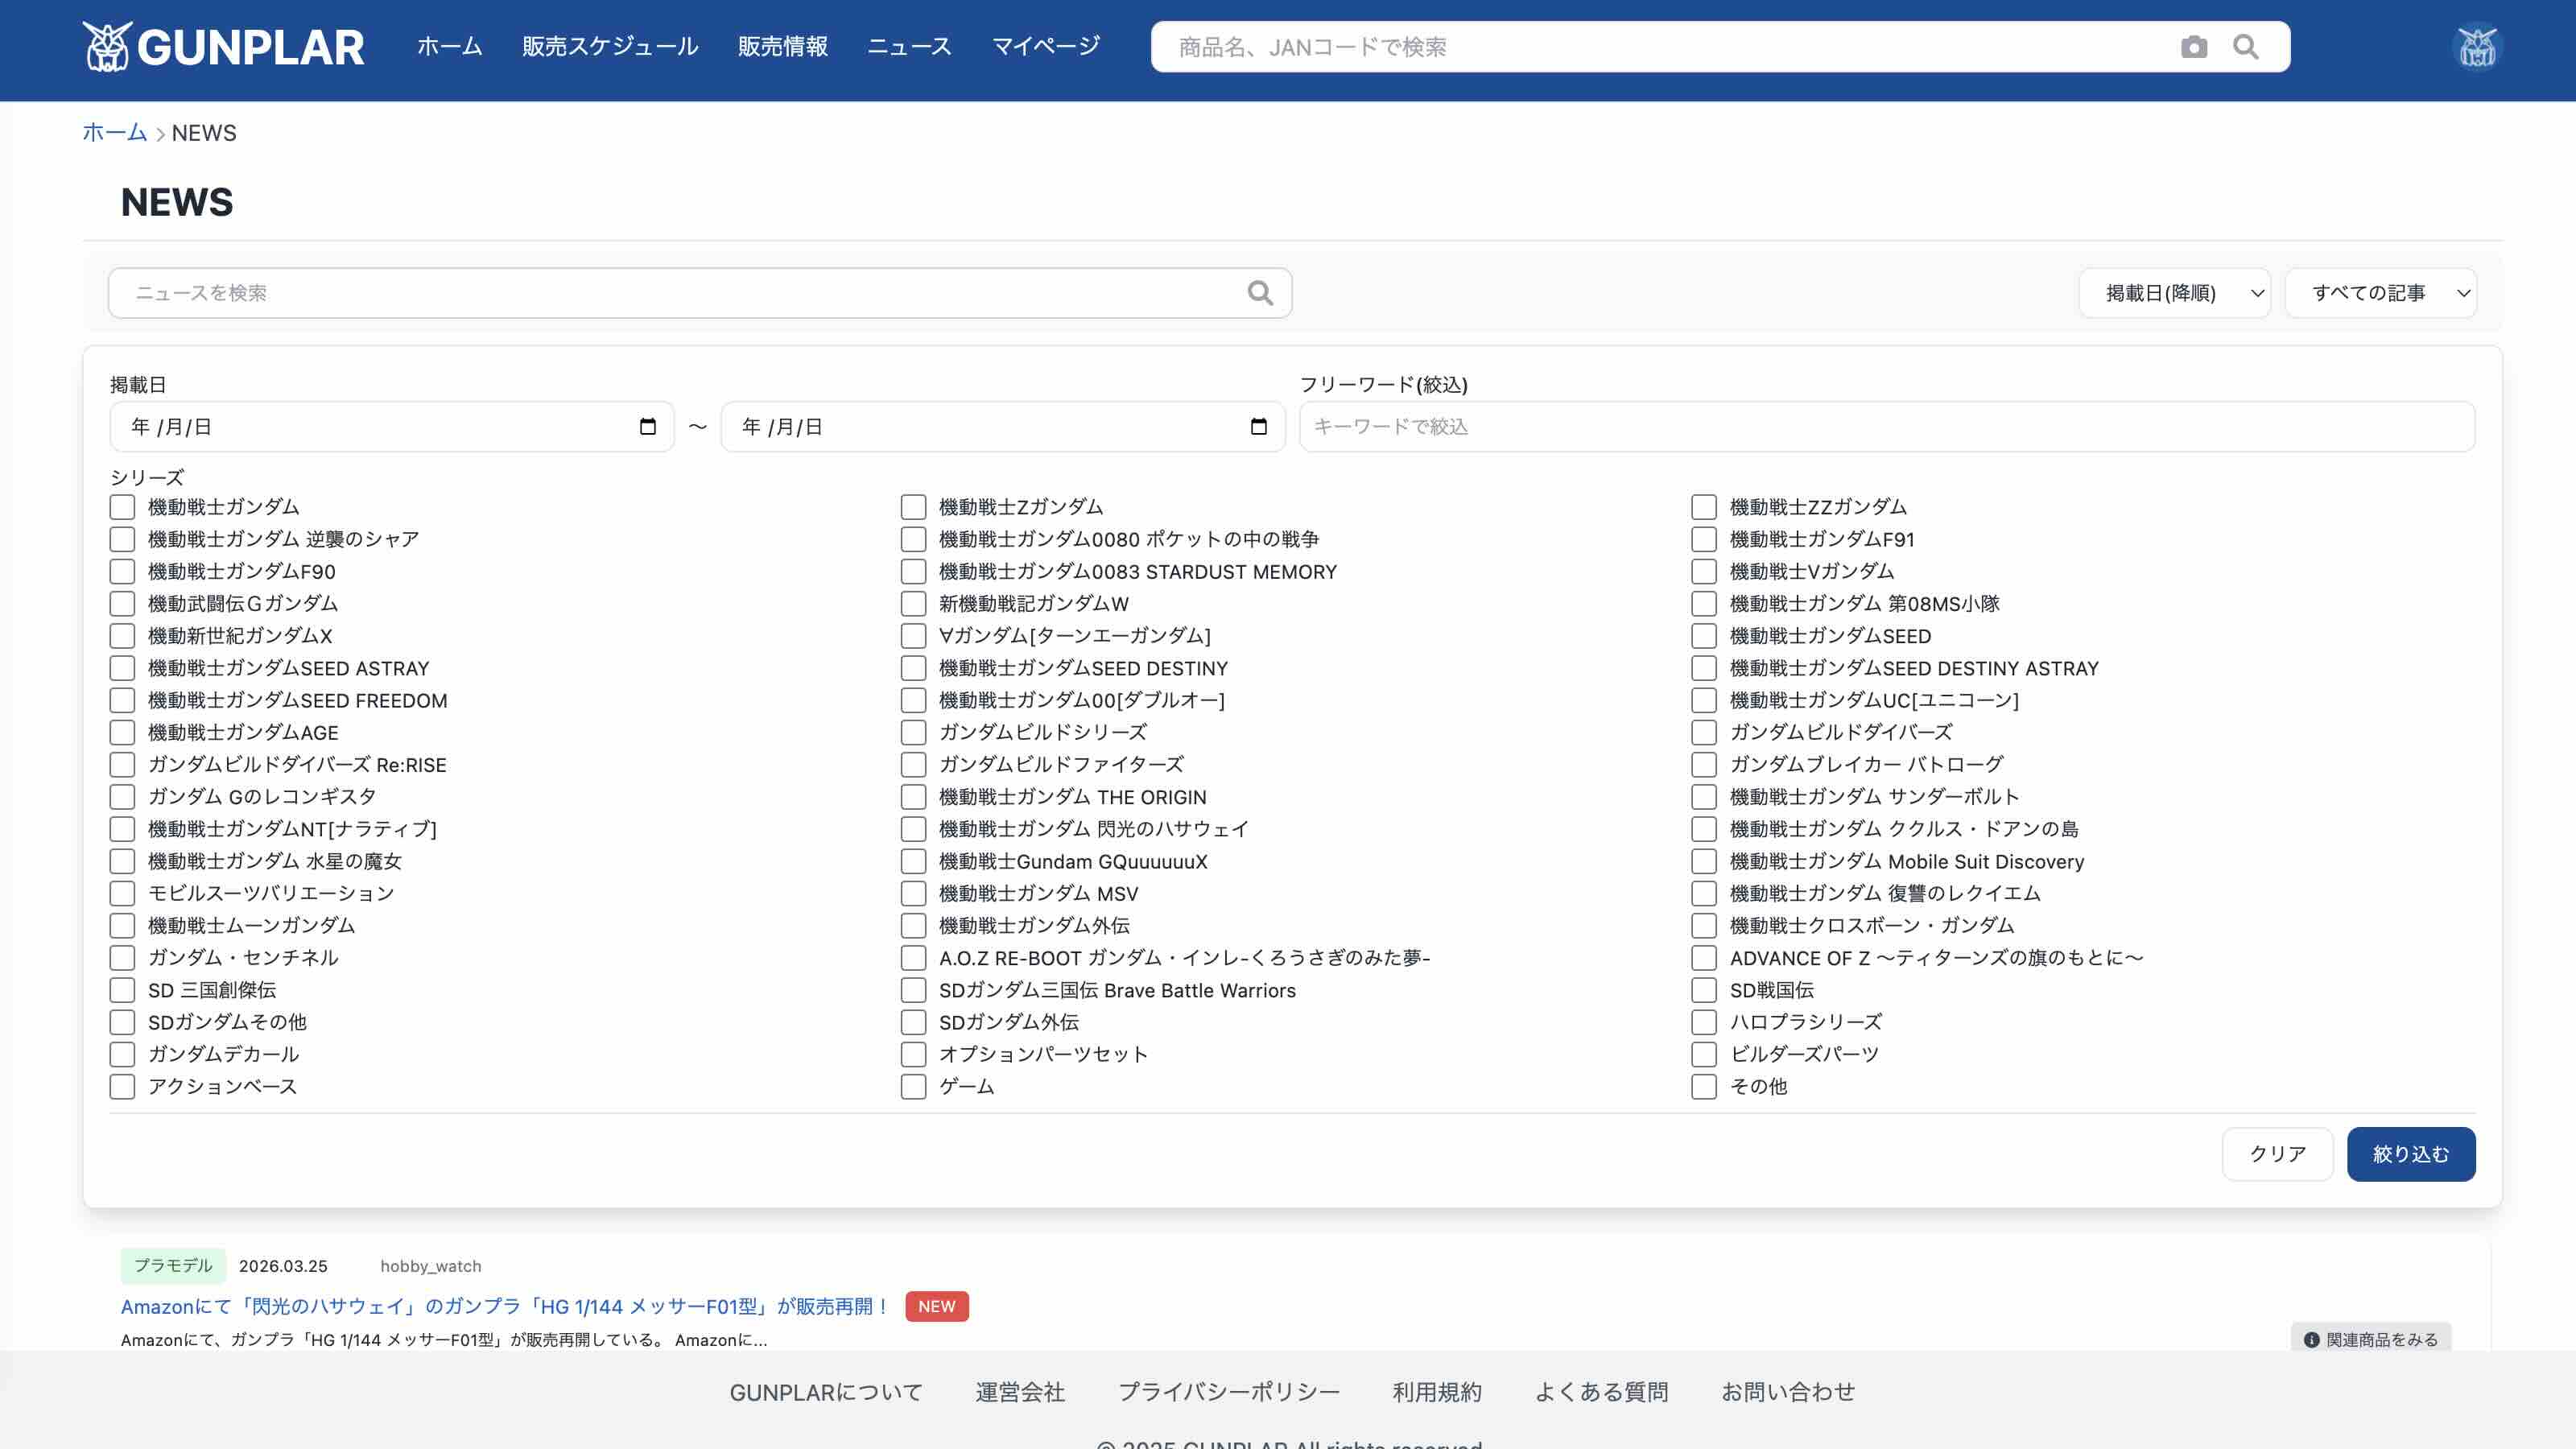This screenshot has width=2576, height=1449.
Task: Click the 関連商品をみる info button
Action: [x=2371, y=1339]
